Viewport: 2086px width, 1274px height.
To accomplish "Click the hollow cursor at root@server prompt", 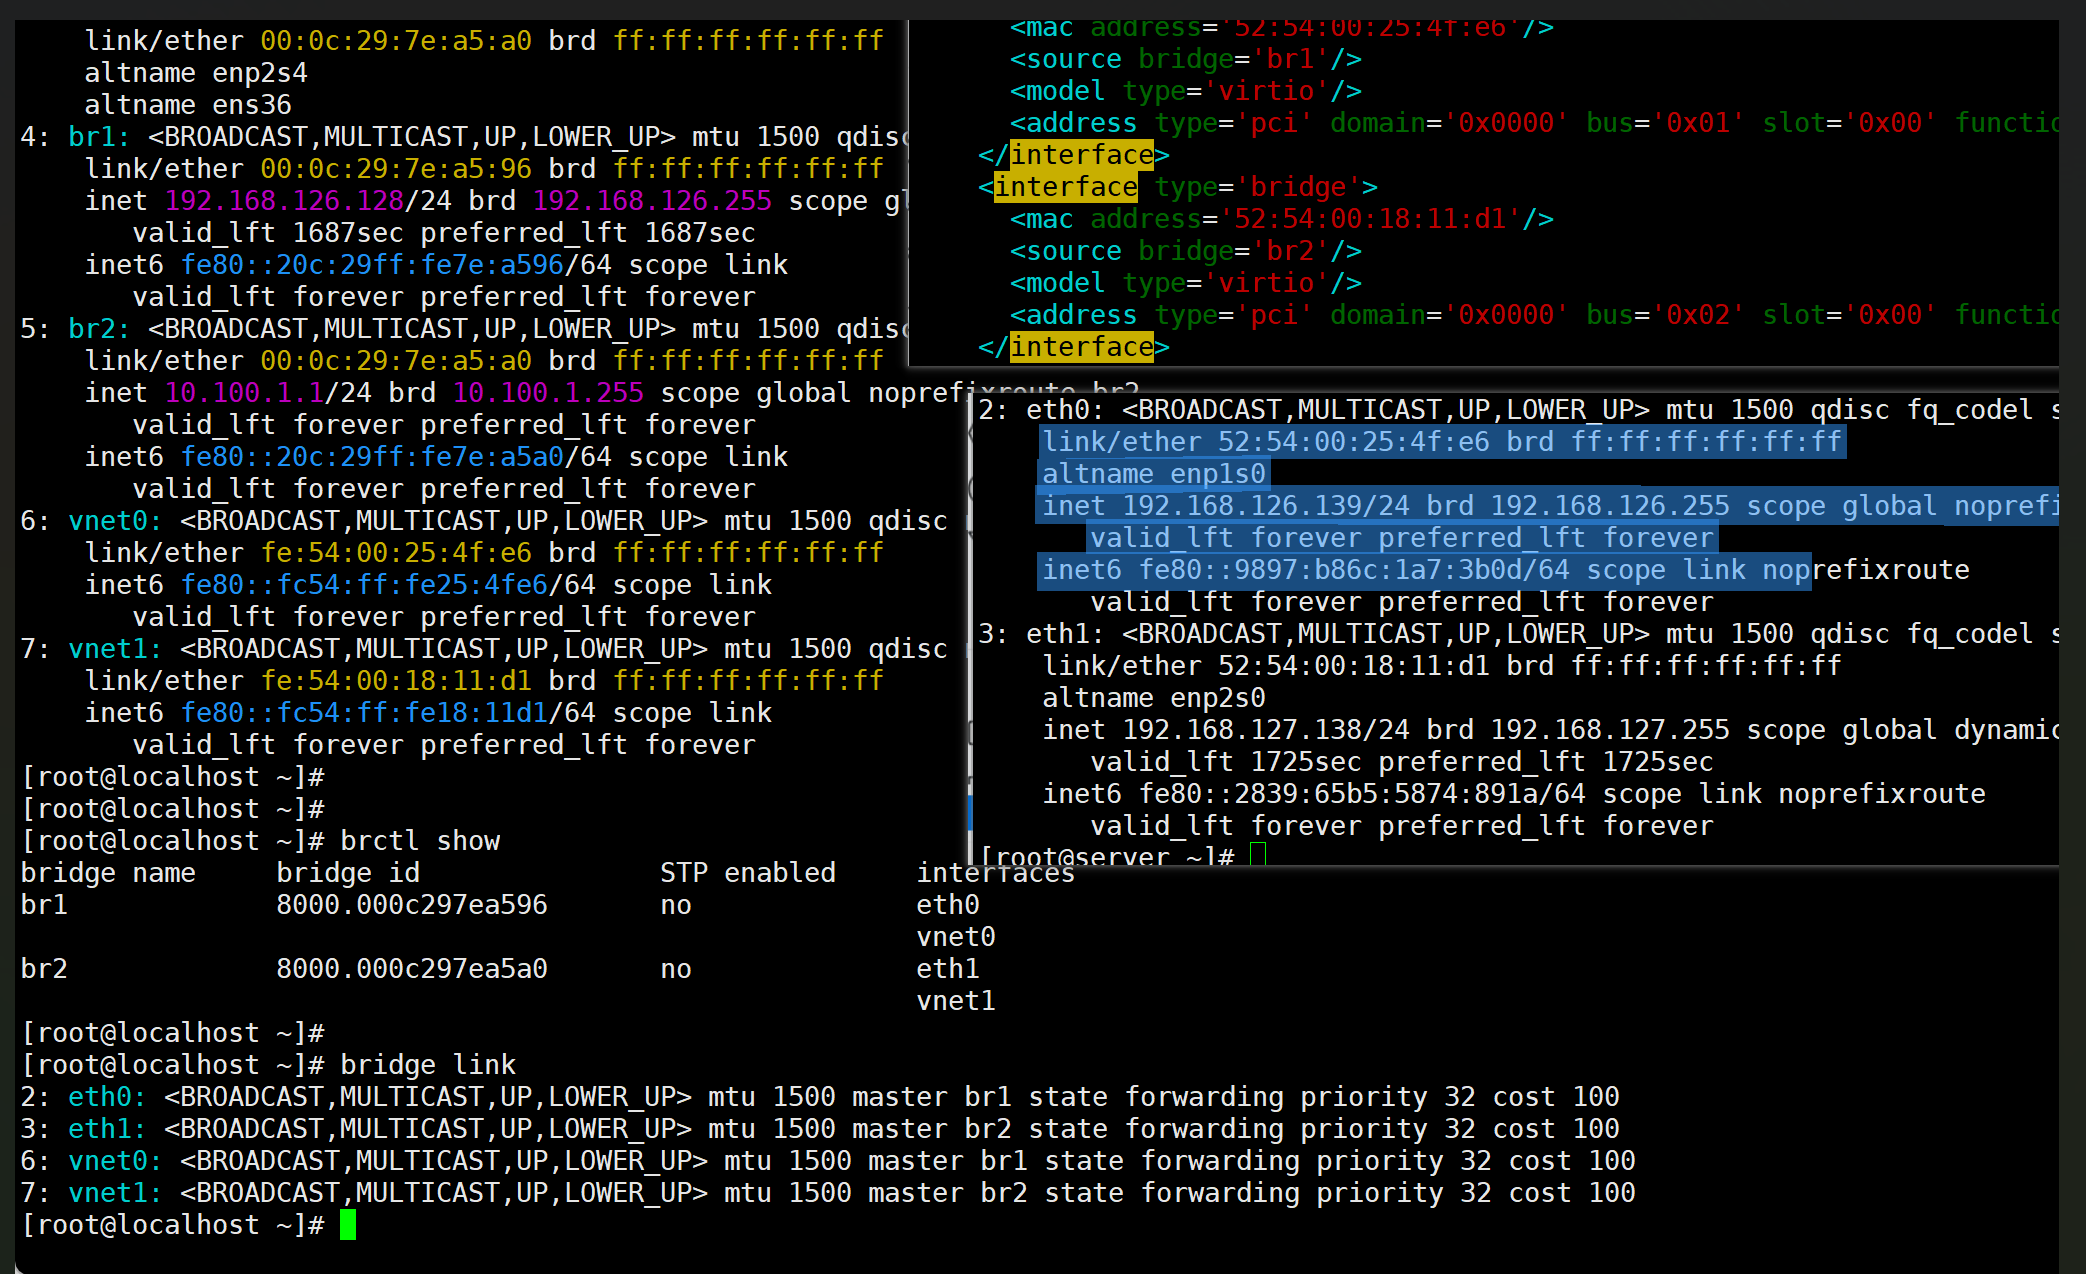I will tap(1257, 855).
